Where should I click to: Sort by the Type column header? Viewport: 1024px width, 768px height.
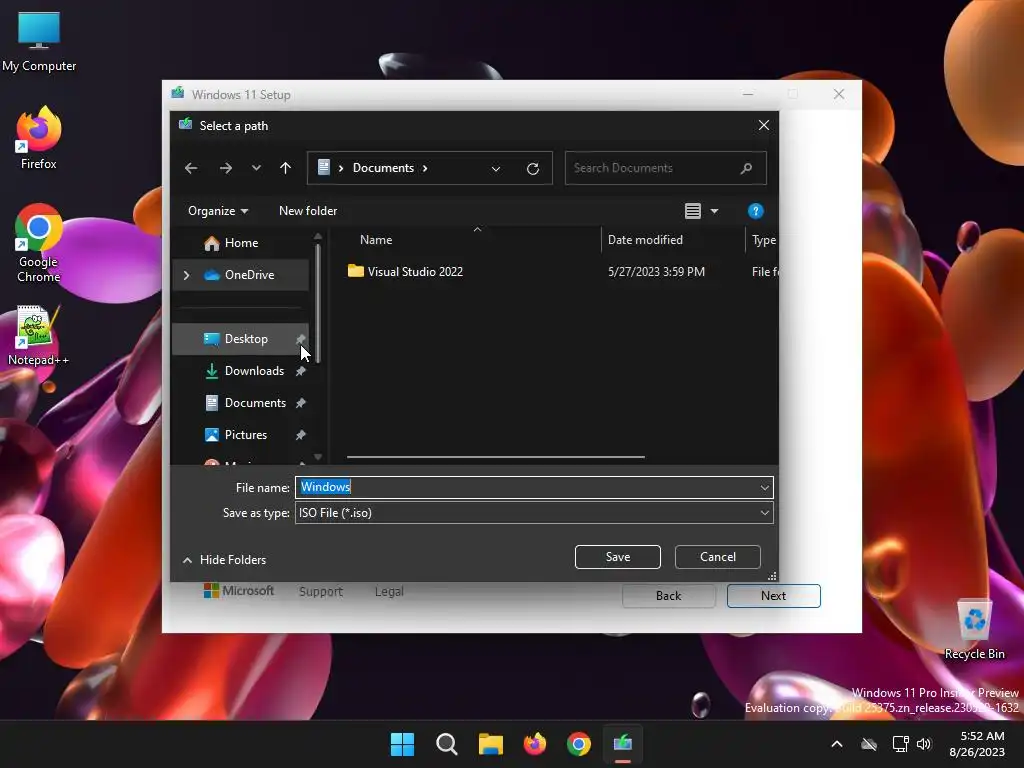(763, 240)
